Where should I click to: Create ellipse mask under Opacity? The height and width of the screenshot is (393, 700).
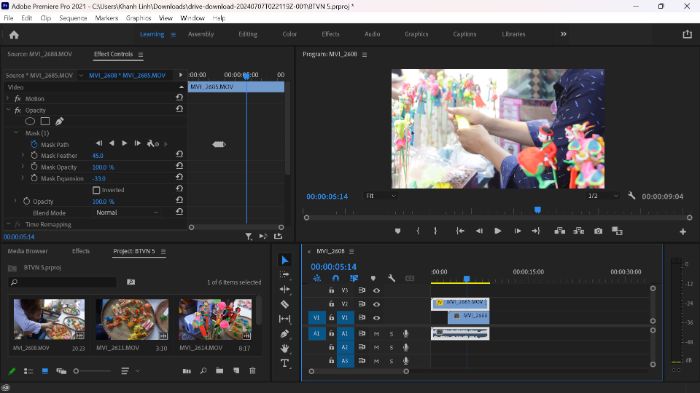(30, 121)
